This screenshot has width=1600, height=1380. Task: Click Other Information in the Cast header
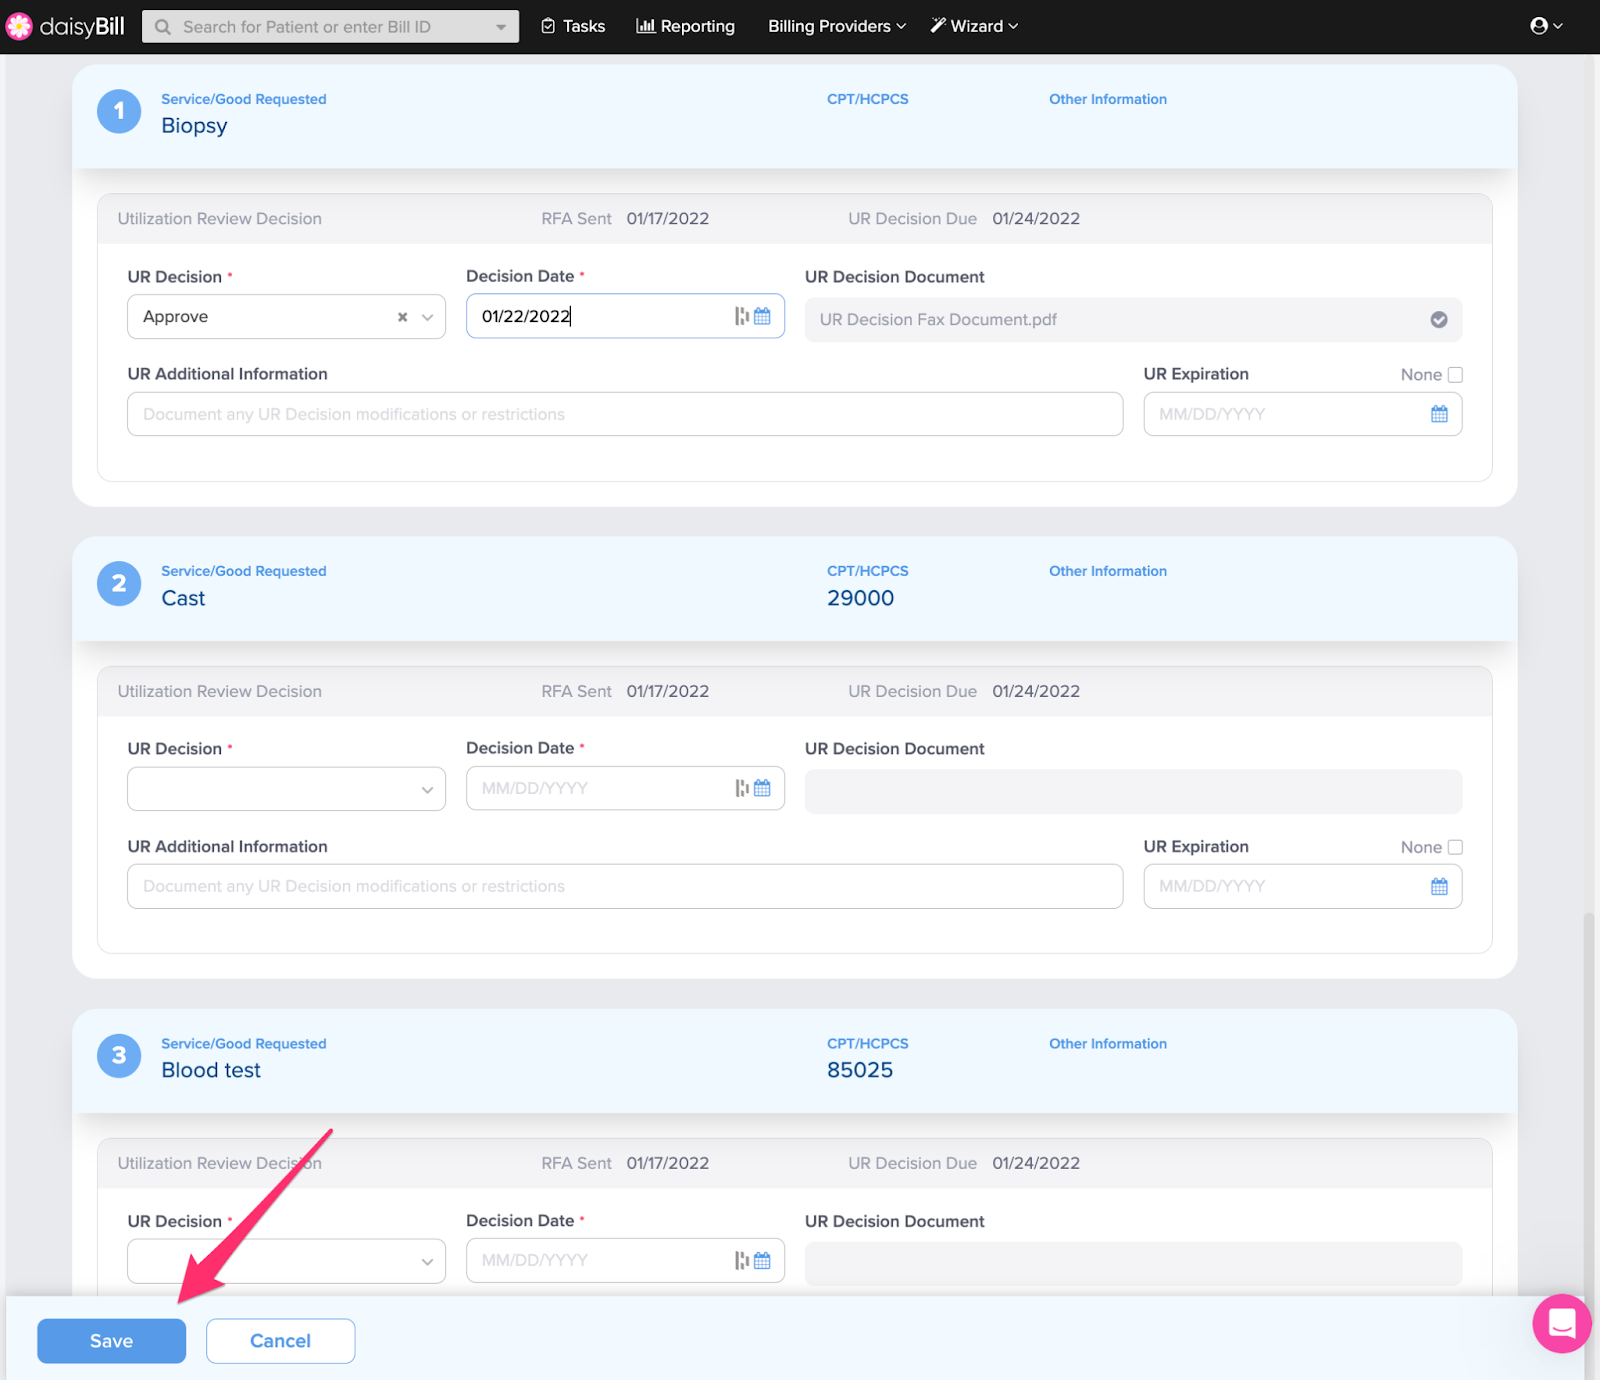tap(1108, 571)
